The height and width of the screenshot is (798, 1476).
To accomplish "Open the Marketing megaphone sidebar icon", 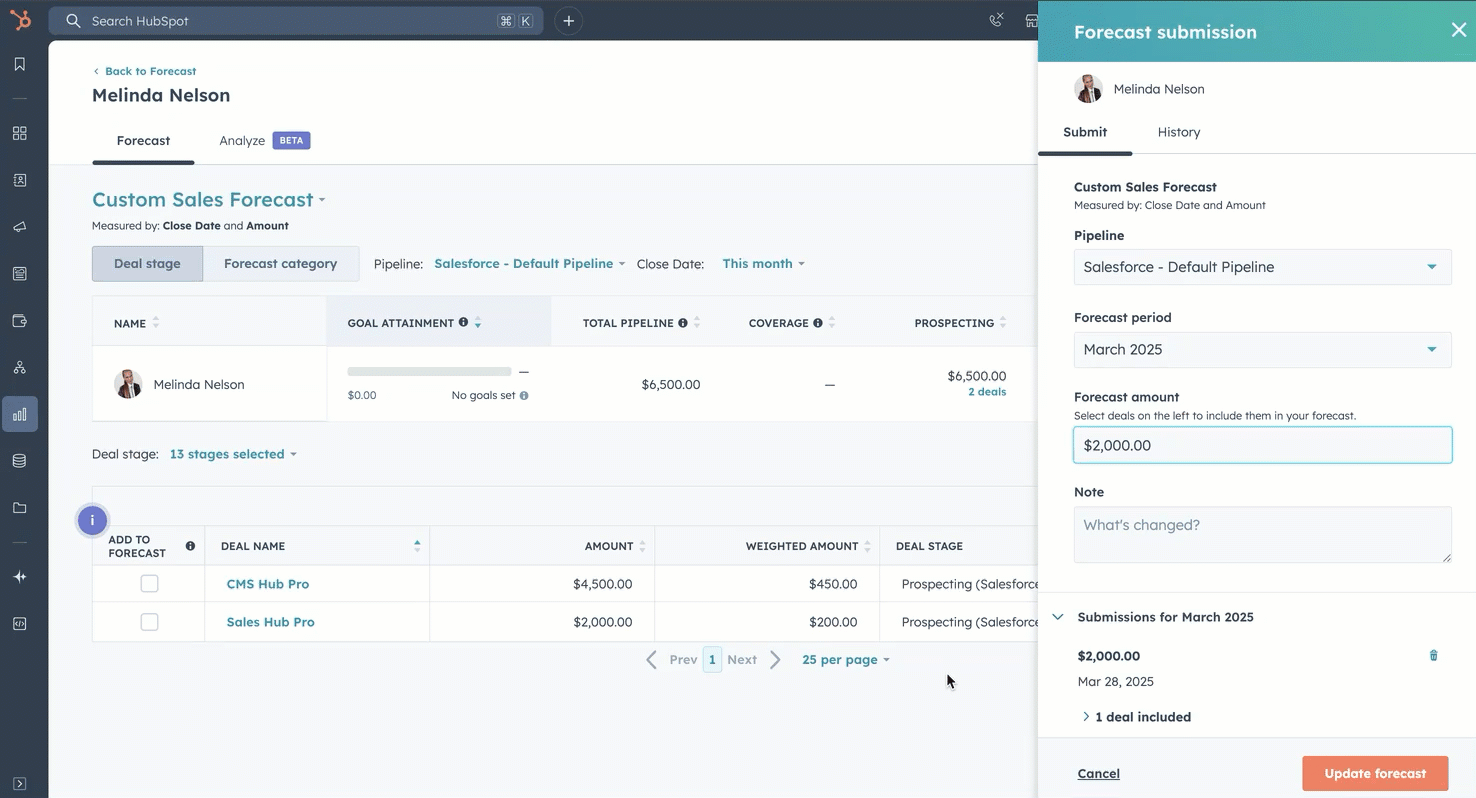I will tap(20, 227).
